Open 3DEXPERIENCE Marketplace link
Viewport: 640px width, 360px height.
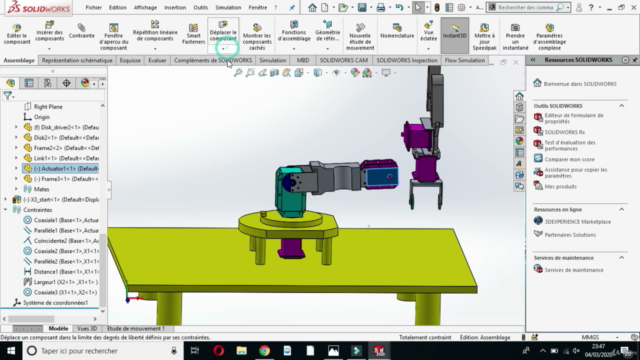(578, 222)
